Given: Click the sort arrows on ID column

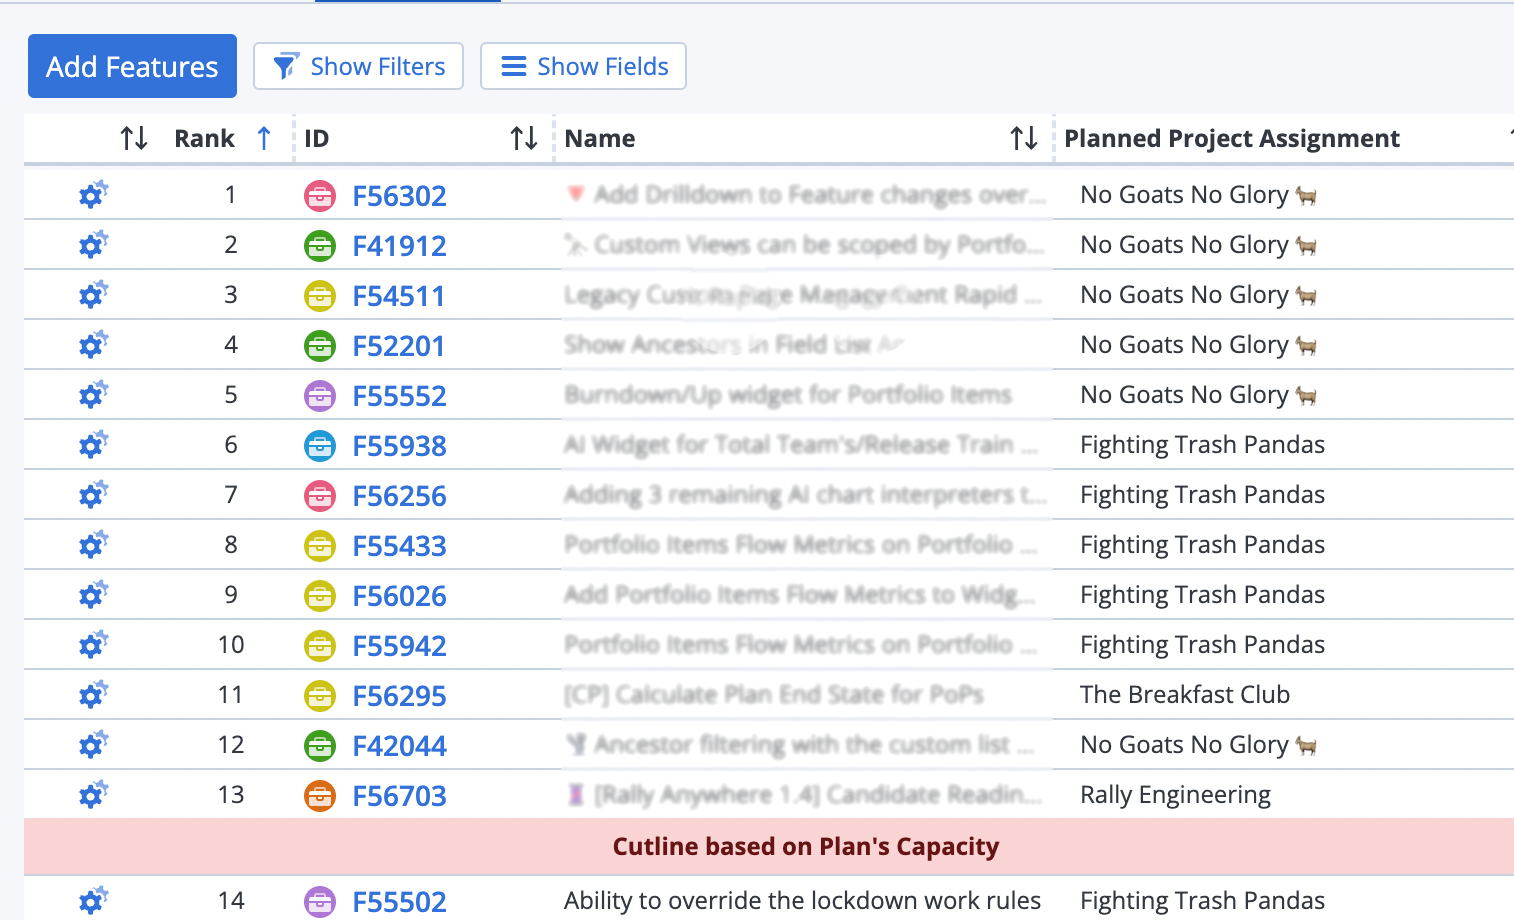Looking at the screenshot, I should click(524, 138).
